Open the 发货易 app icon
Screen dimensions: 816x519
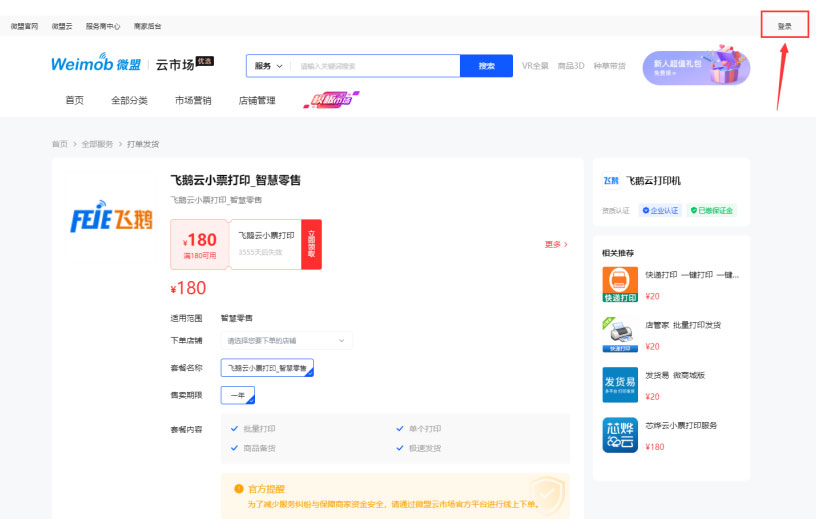coord(620,384)
